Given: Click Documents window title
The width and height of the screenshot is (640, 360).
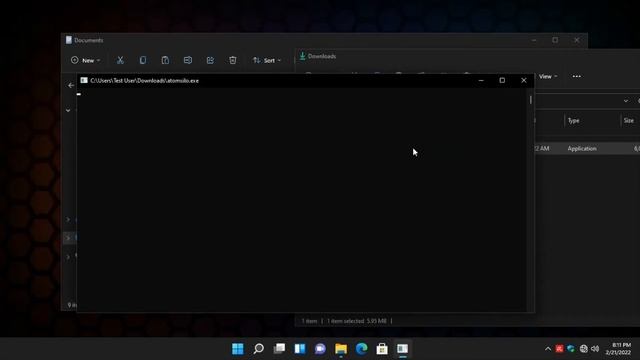Looking at the screenshot, I should click(89, 40).
